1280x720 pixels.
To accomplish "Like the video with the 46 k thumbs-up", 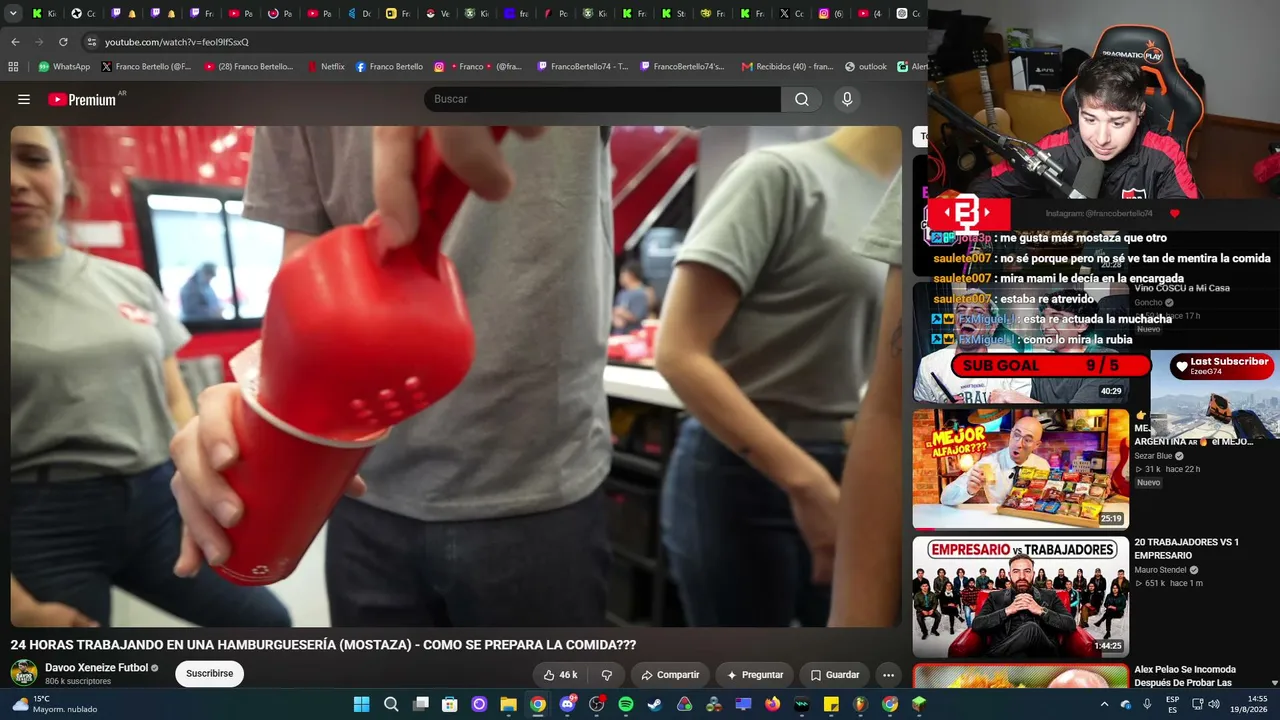I will (x=560, y=675).
